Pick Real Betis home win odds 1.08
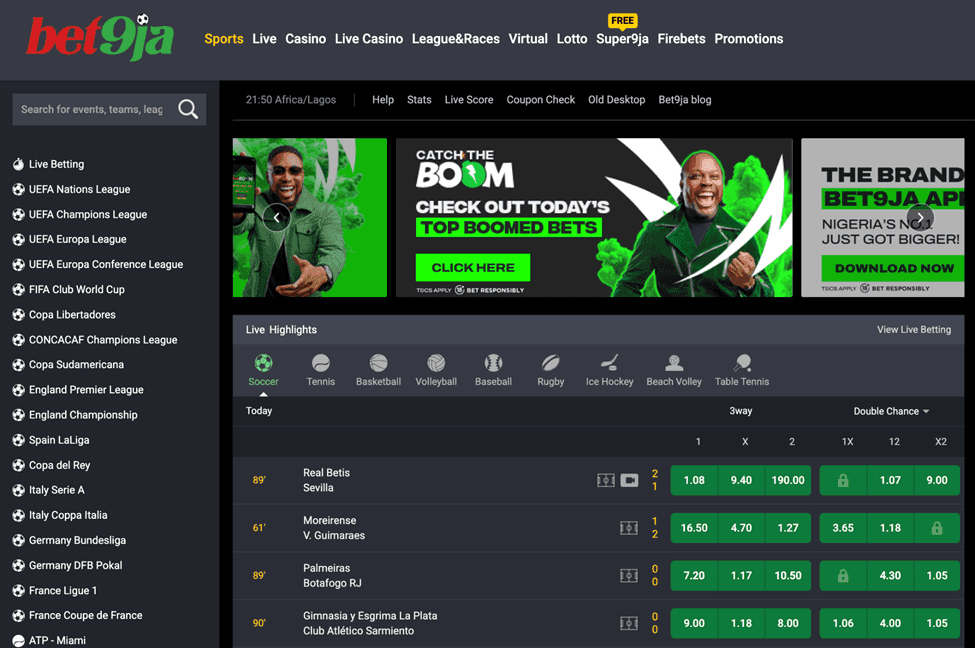 (694, 480)
